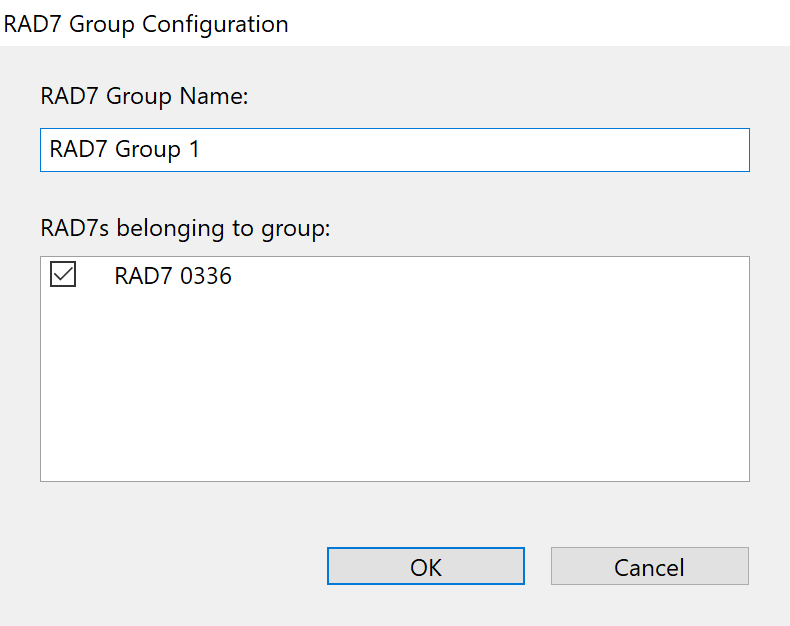Click blank space right of RAD7 0336
Image resolution: width=790 pixels, height=626 pixels.
[500, 277]
